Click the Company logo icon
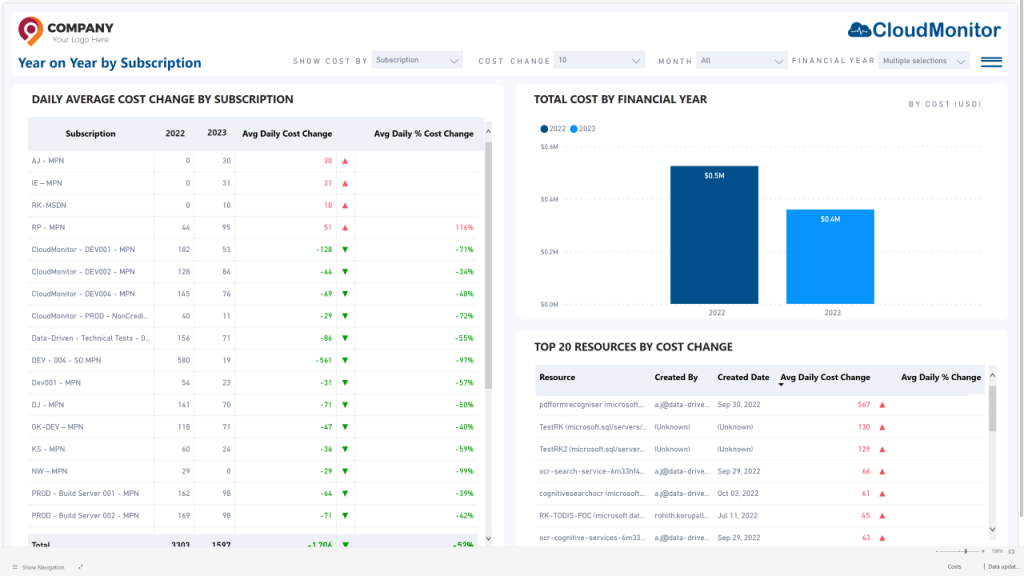 pyautogui.click(x=30, y=31)
